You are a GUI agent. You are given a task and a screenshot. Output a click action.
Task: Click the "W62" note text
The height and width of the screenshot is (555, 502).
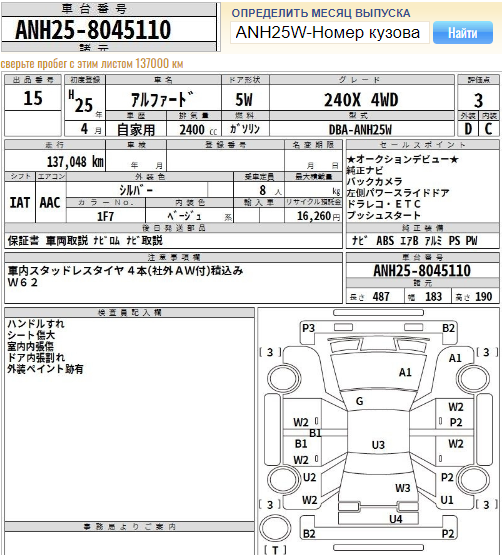pos(22,282)
